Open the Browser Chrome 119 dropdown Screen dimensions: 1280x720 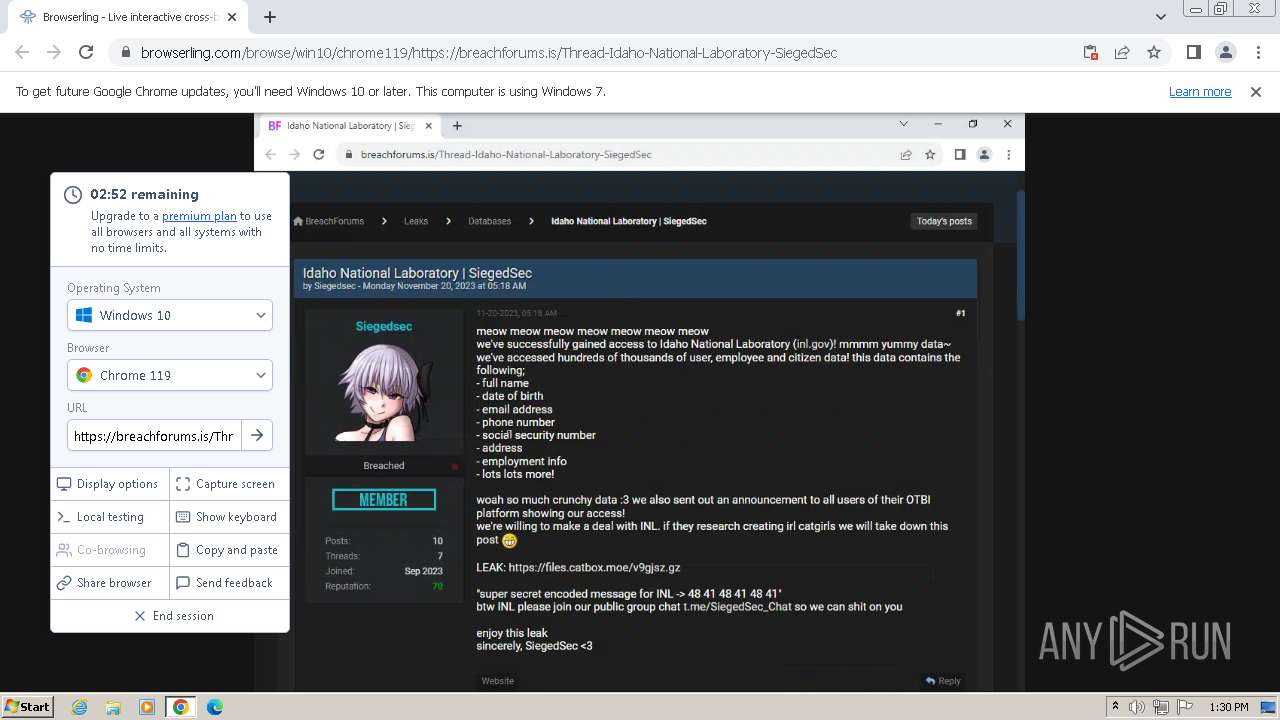pos(170,375)
